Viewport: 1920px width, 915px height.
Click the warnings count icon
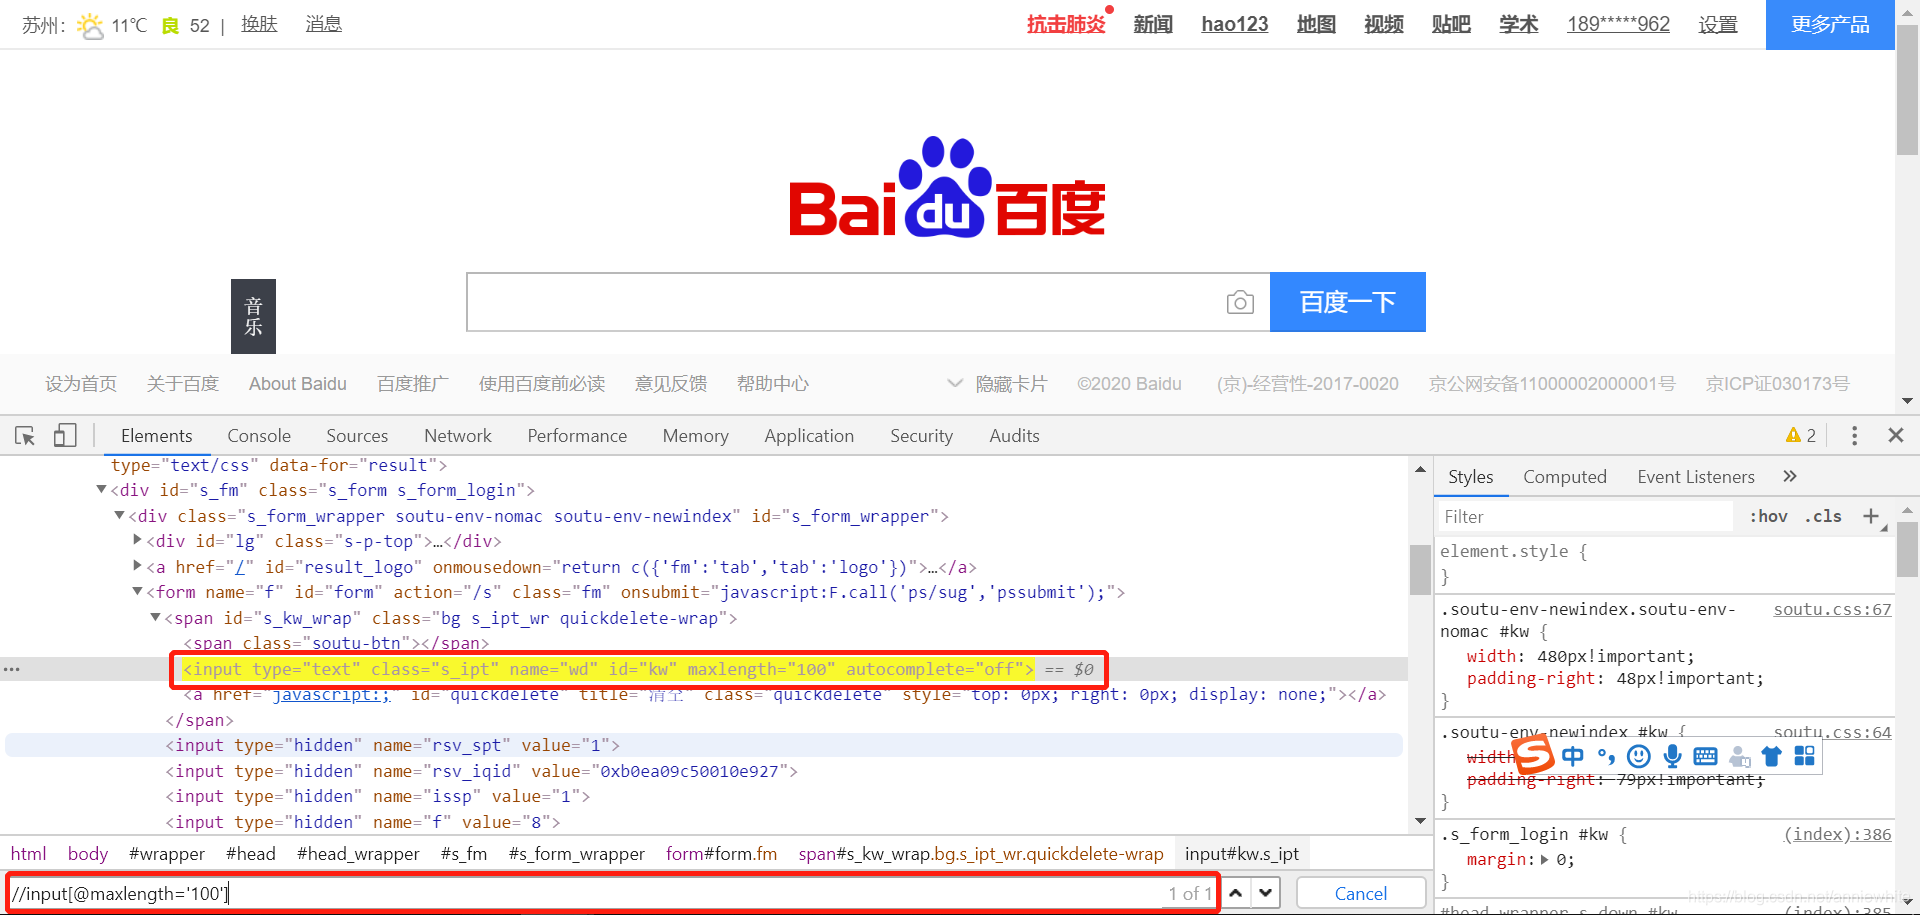pyautogui.click(x=1801, y=435)
